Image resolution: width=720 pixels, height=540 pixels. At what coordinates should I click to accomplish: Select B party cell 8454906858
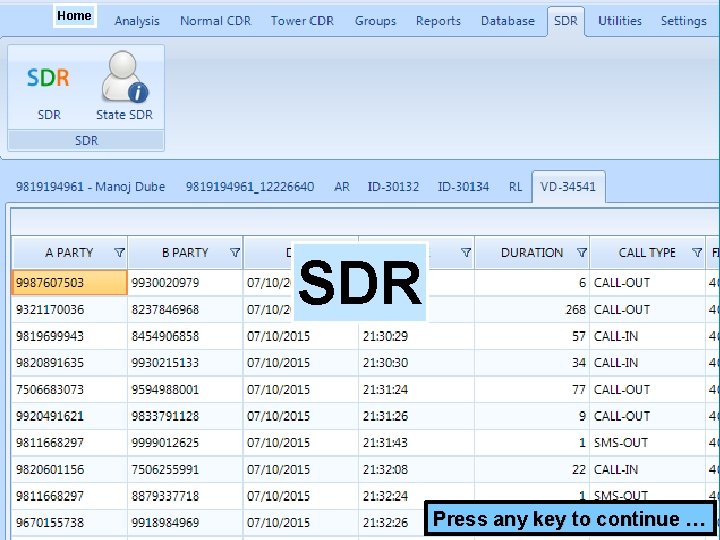click(186, 336)
